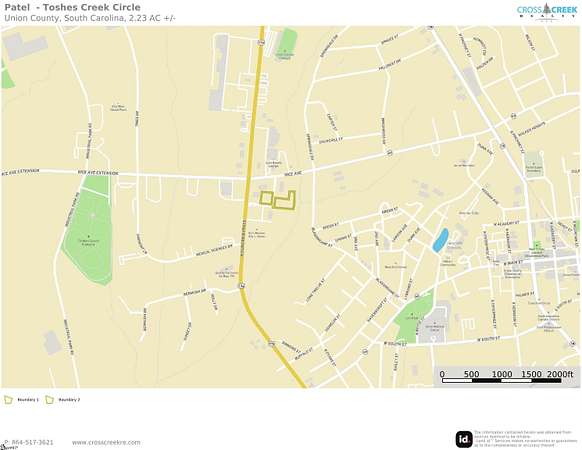Click the disclaimer text beside the id. logo

point(526,439)
